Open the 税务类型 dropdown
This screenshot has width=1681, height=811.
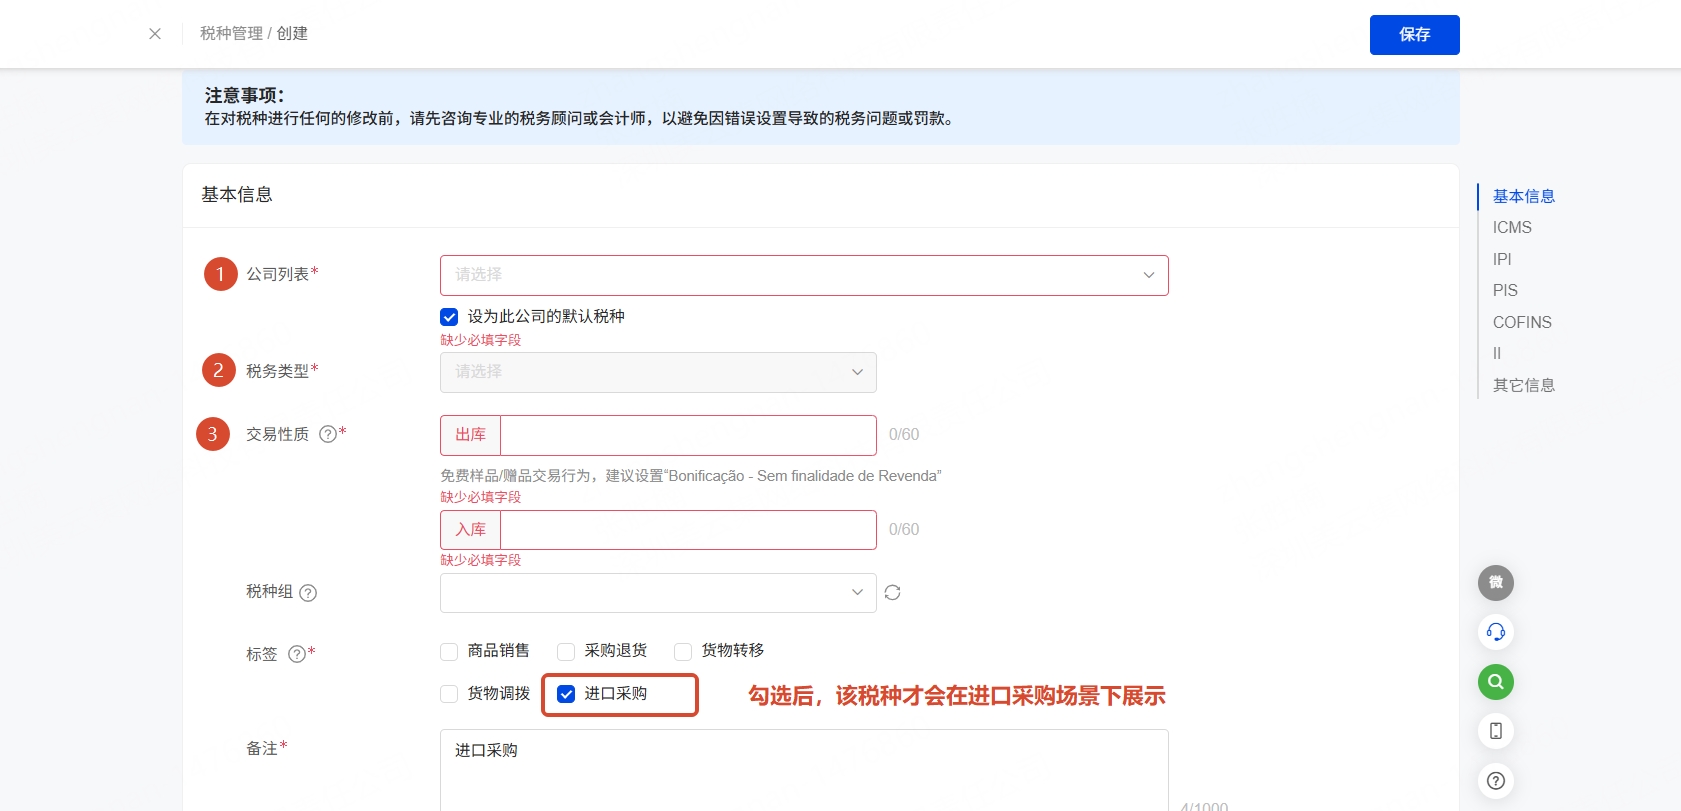pos(658,372)
